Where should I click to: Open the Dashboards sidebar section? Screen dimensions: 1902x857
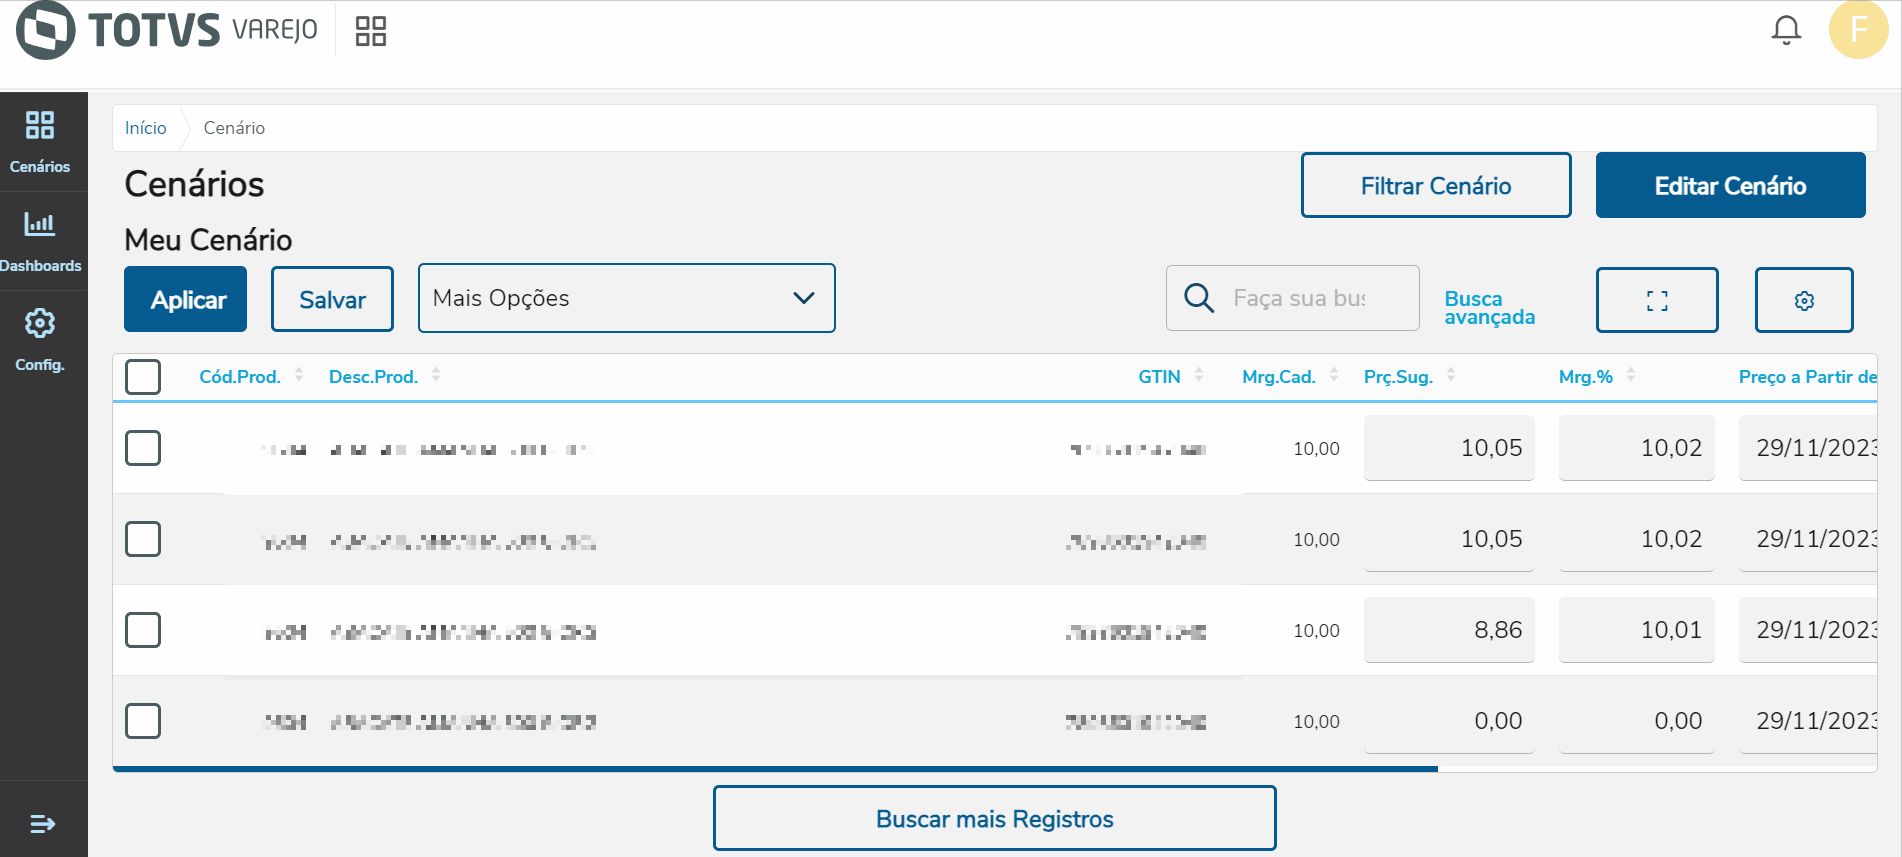tap(40, 240)
